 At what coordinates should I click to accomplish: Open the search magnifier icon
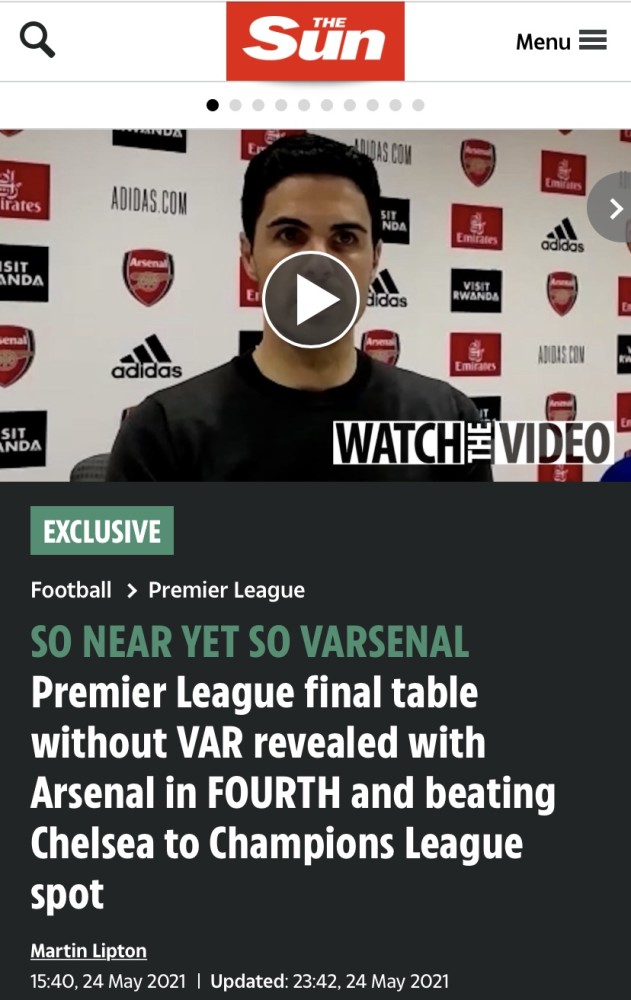coord(38,40)
